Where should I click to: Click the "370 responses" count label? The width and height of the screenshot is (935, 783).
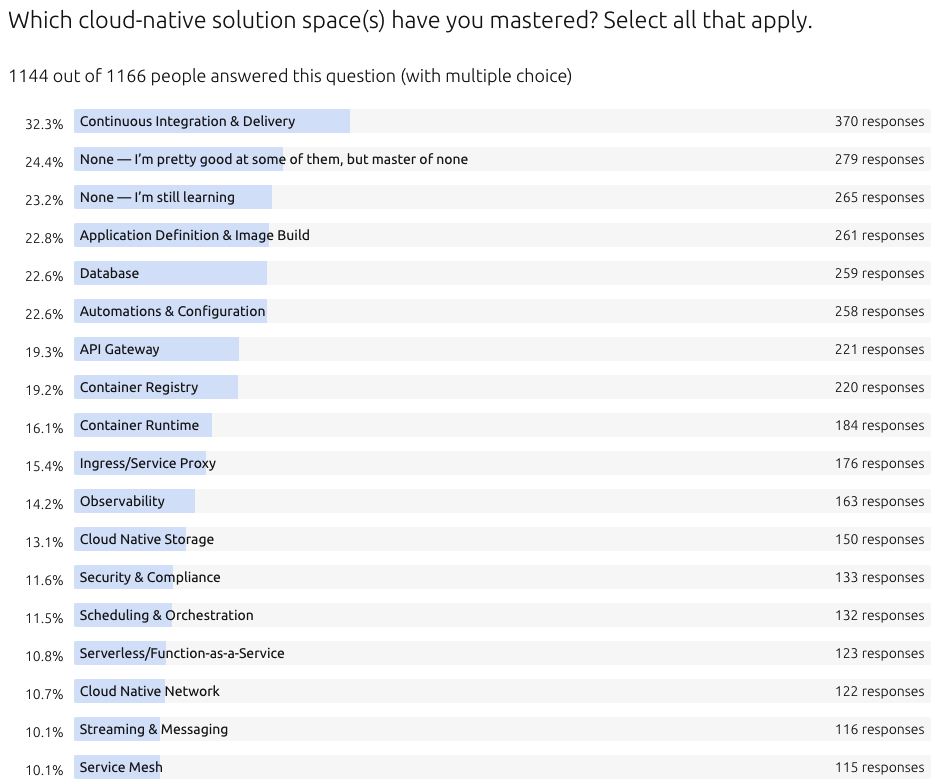click(879, 122)
